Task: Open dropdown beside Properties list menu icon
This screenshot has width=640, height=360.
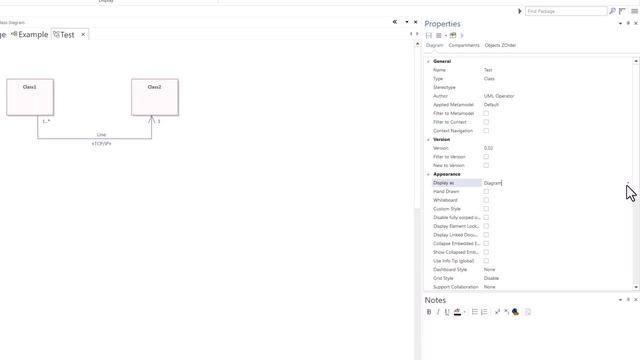Action: [445, 36]
